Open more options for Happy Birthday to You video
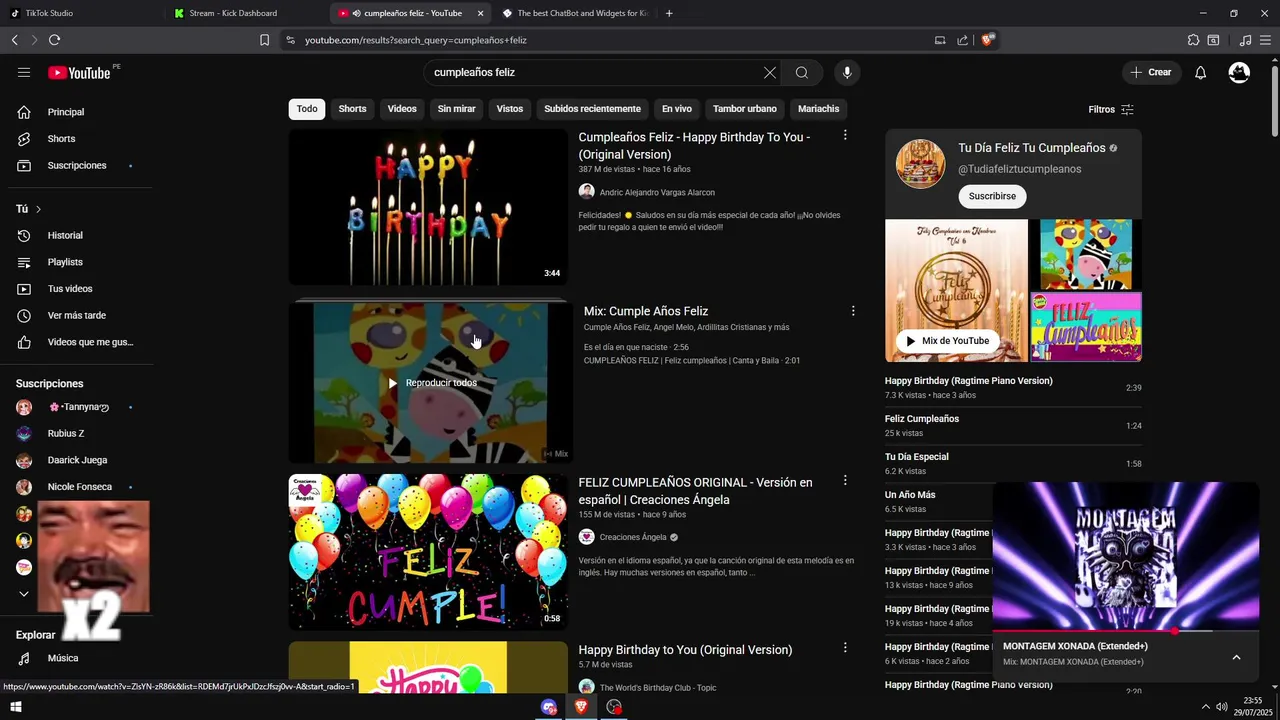Image resolution: width=1280 pixels, height=720 pixels. pos(845,648)
